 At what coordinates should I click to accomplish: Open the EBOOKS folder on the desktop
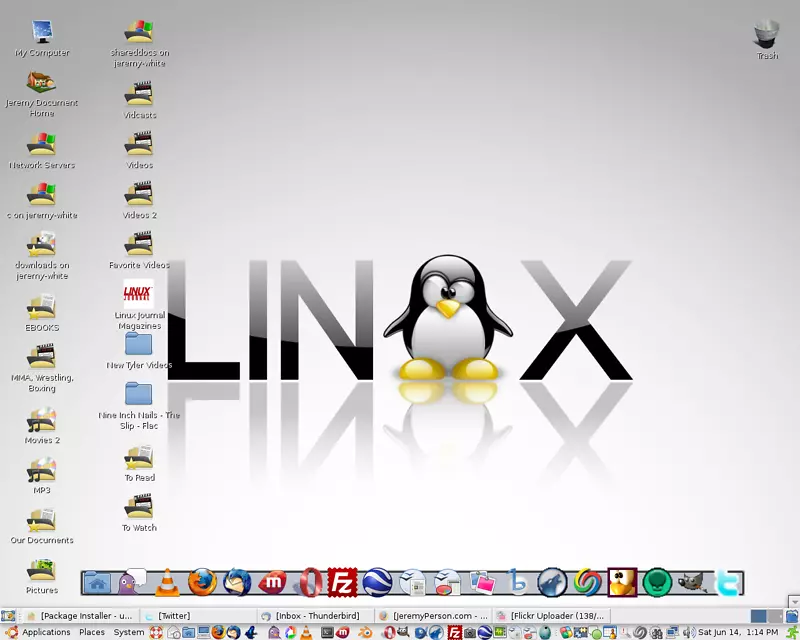[40, 308]
